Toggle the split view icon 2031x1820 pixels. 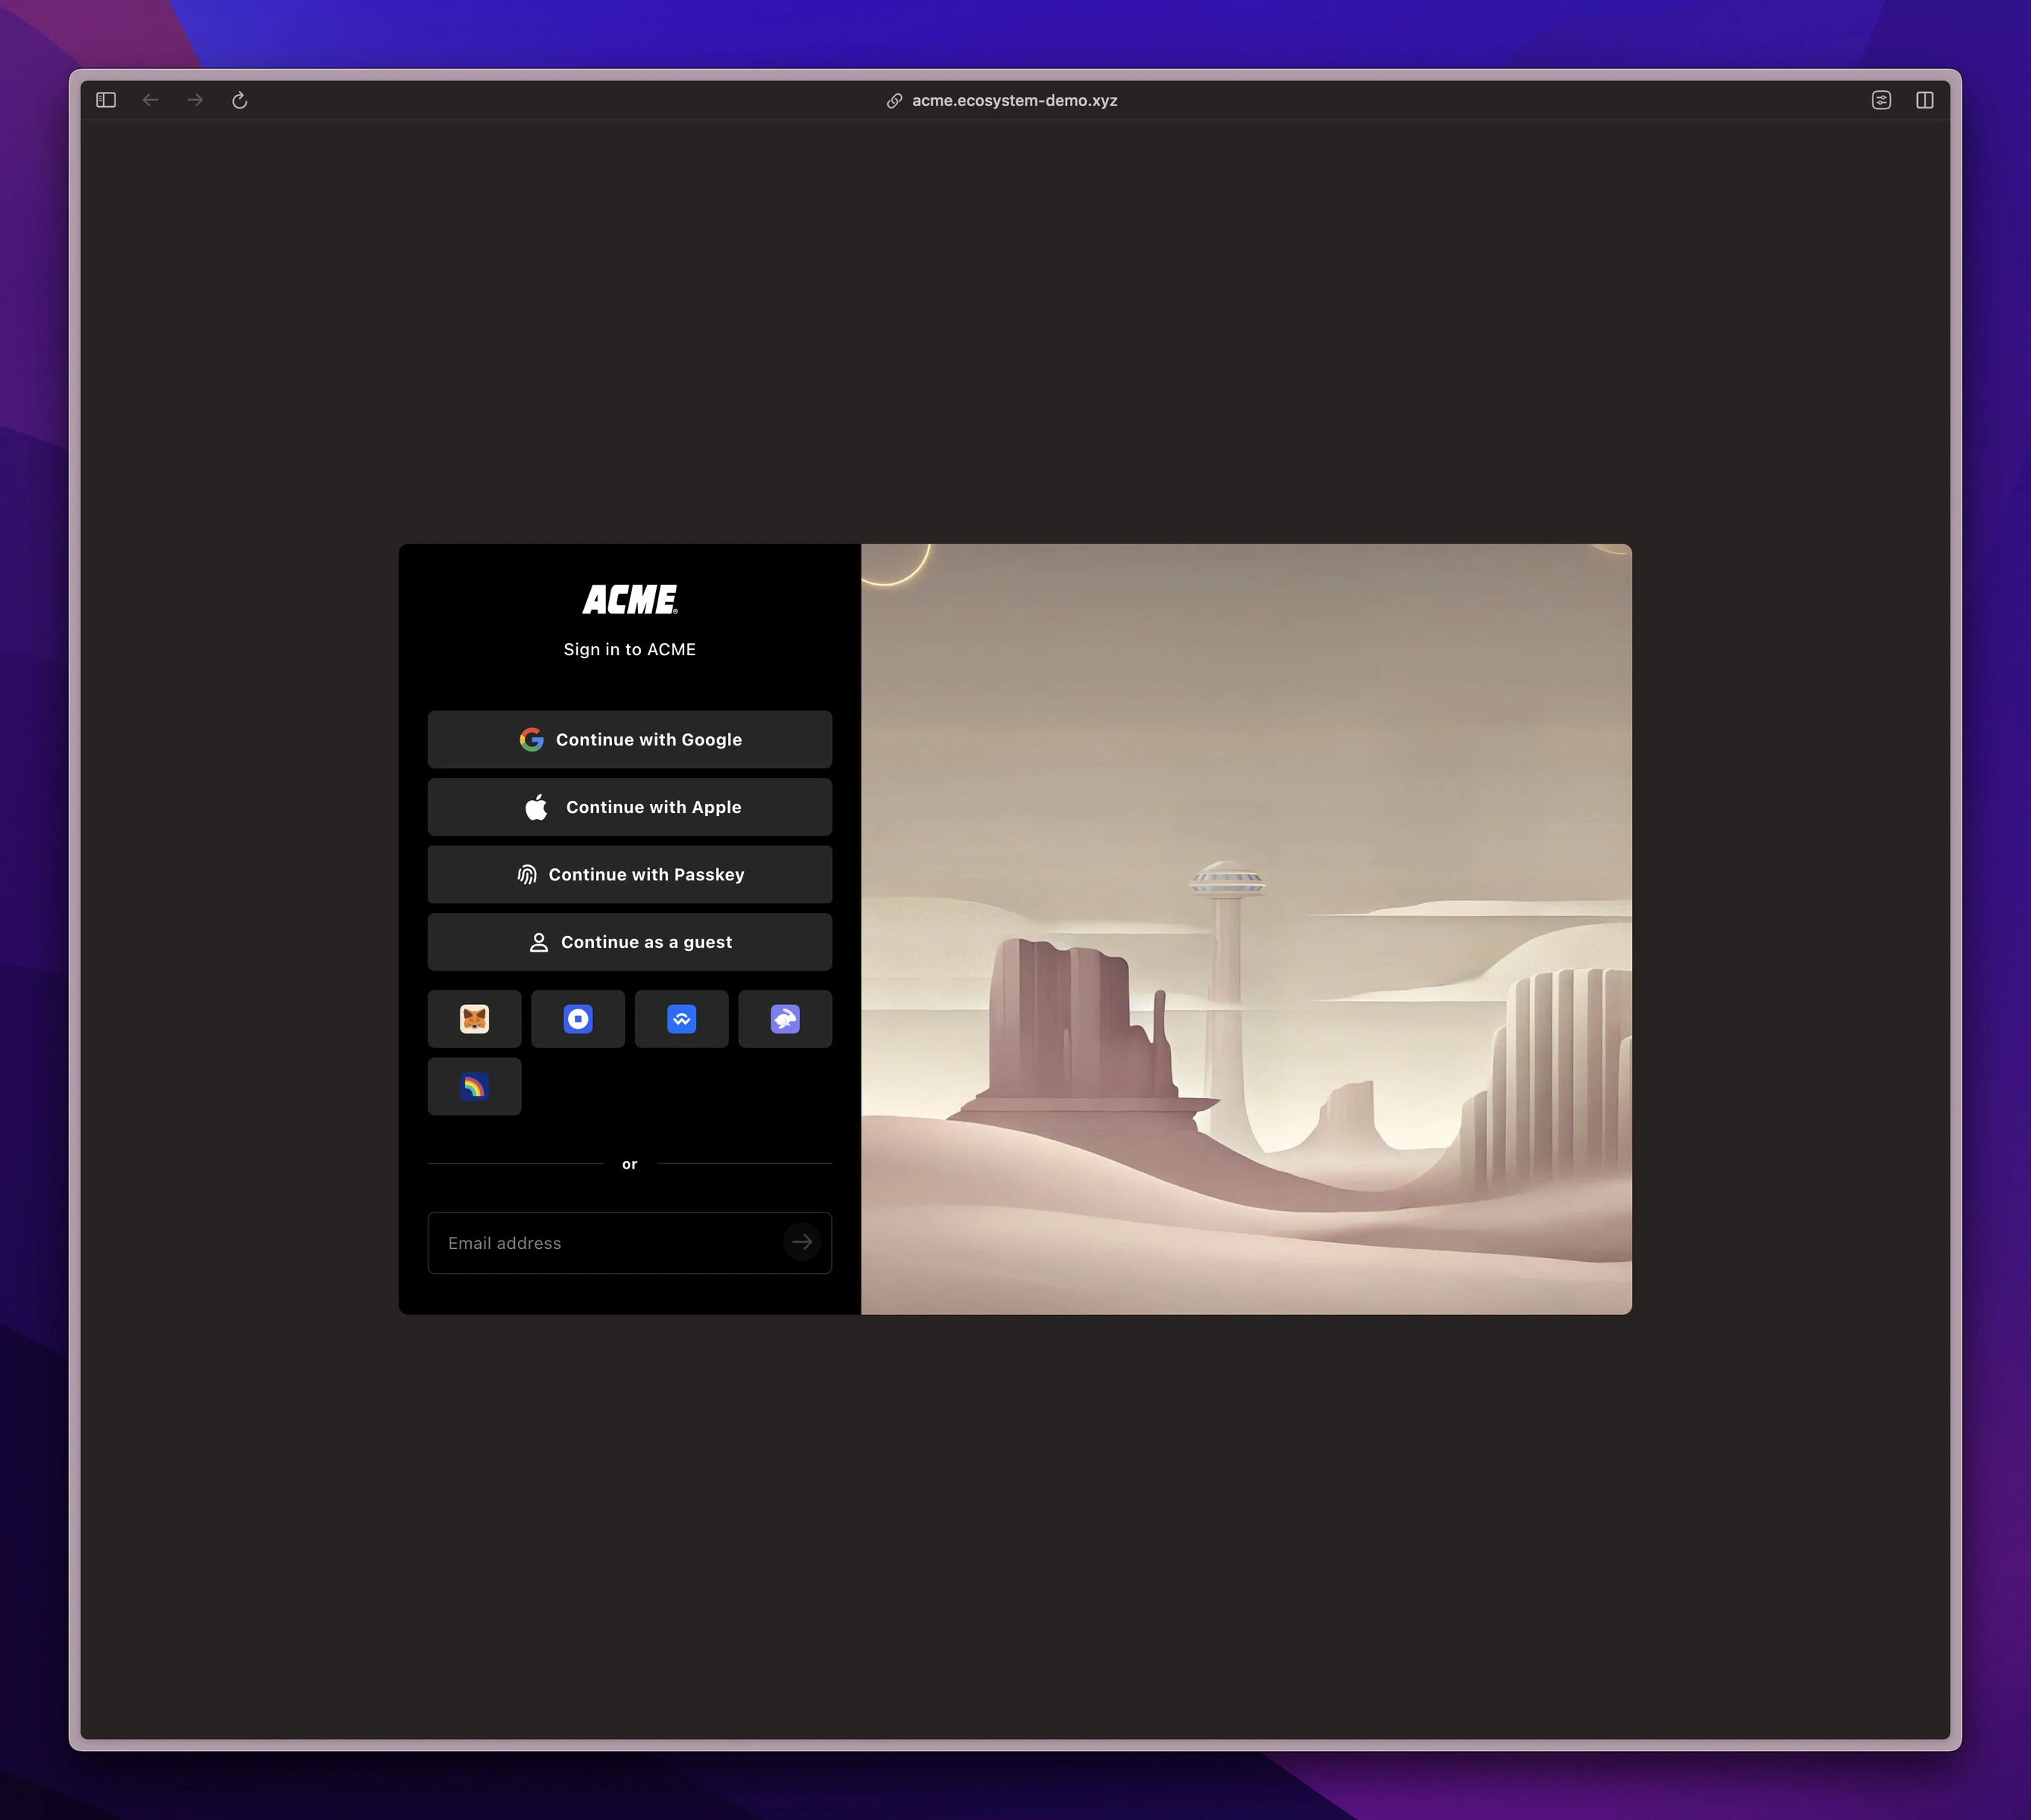[1925, 100]
